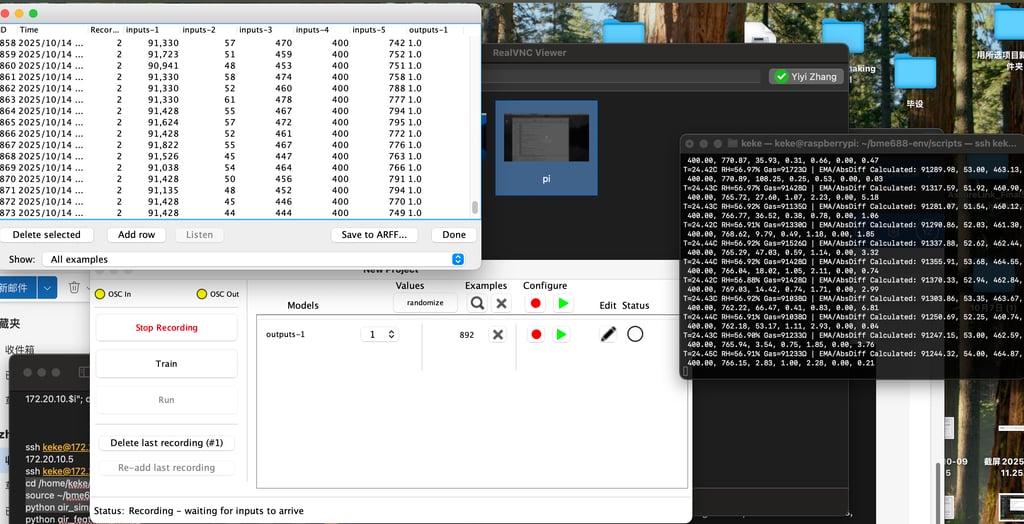Expand the dropdown arrow beside 新邮件
Screen dimensions: 1024x524
point(47,287)
